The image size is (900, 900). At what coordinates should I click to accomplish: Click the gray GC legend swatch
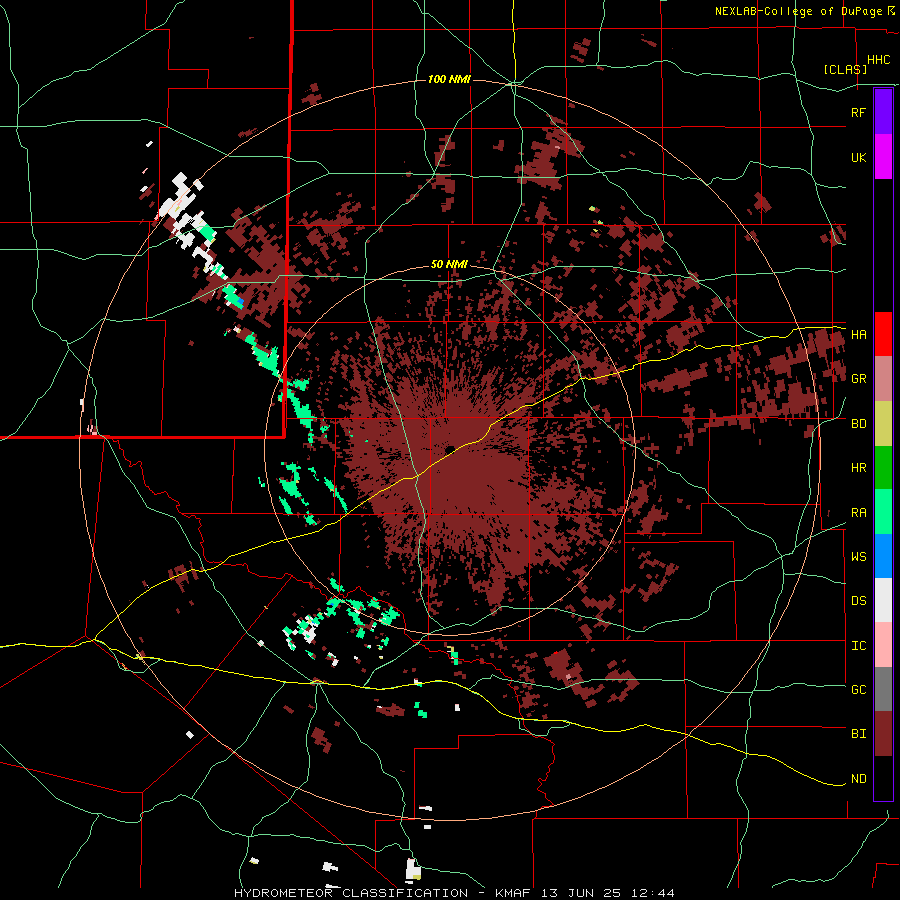883,689
